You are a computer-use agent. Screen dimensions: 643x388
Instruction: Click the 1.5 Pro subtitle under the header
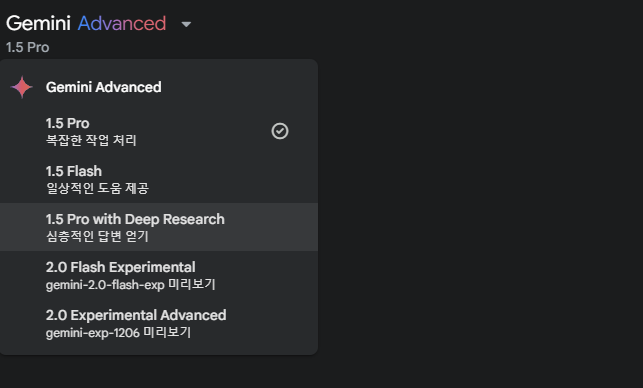[x=27, y=47]
